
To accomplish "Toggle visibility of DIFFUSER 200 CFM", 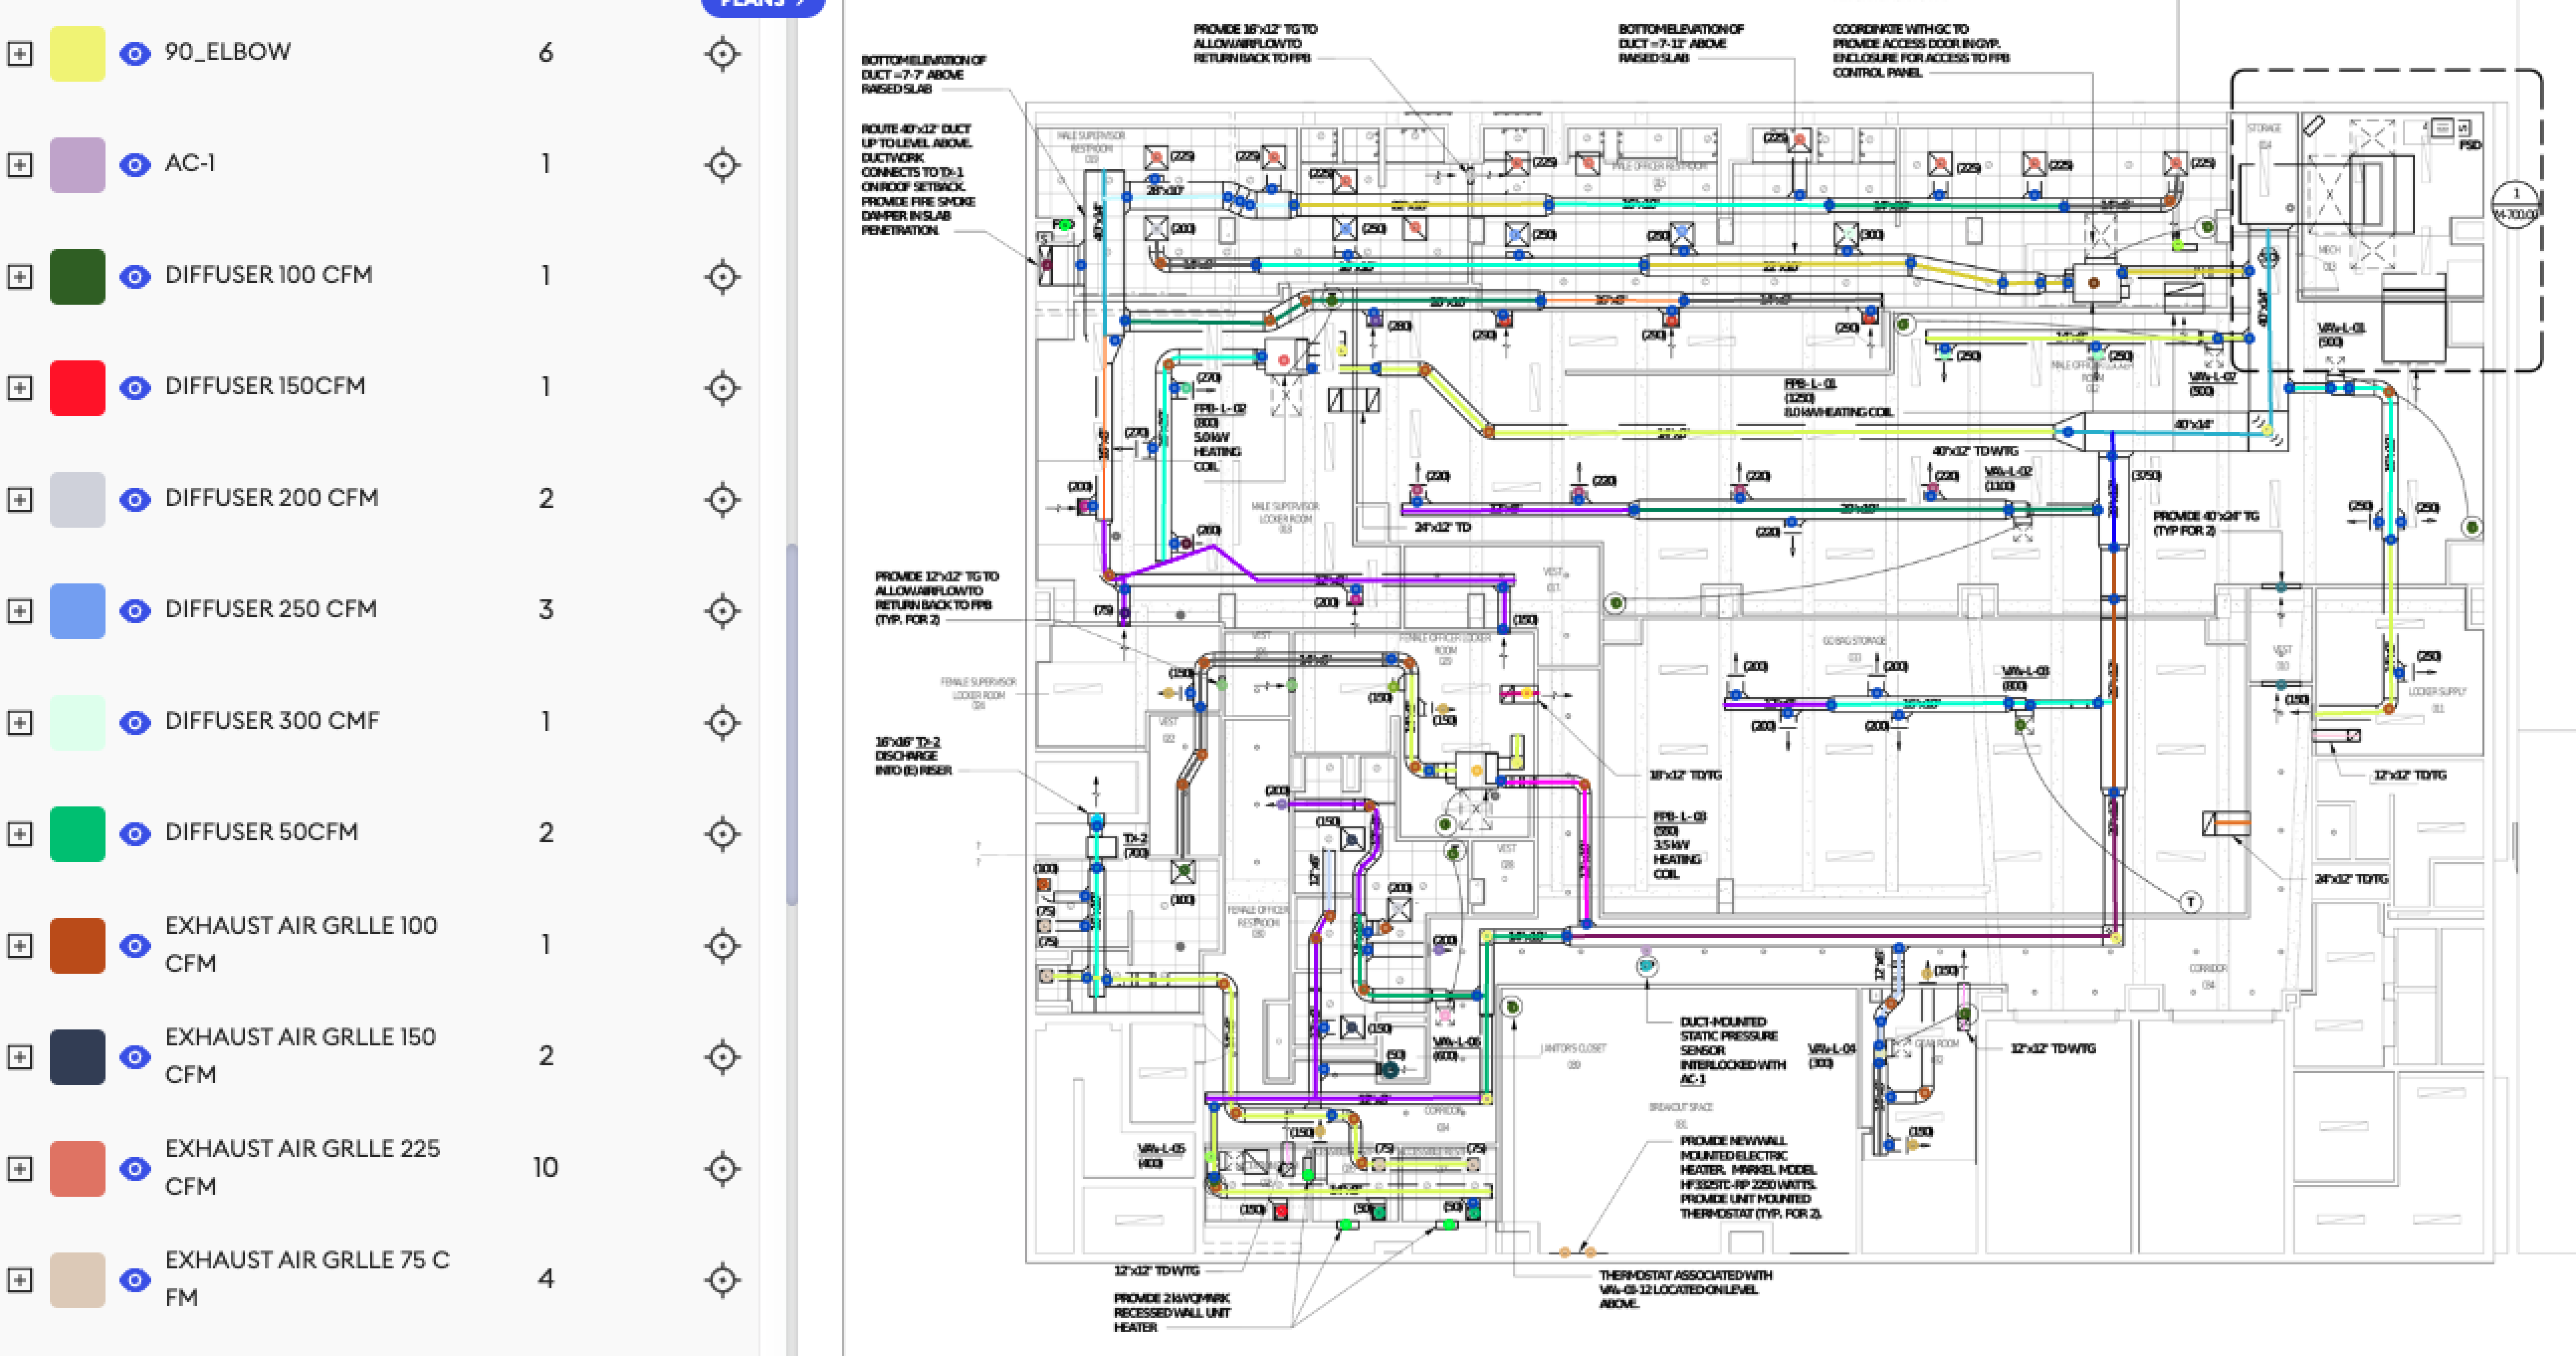I will [x=135, y=499].
